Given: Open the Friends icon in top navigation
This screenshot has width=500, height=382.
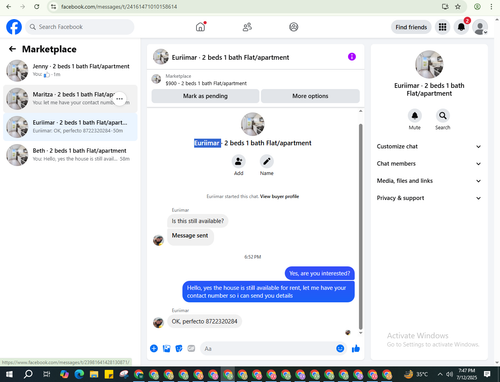Looking at the screenshot, I should coord(247,27).
